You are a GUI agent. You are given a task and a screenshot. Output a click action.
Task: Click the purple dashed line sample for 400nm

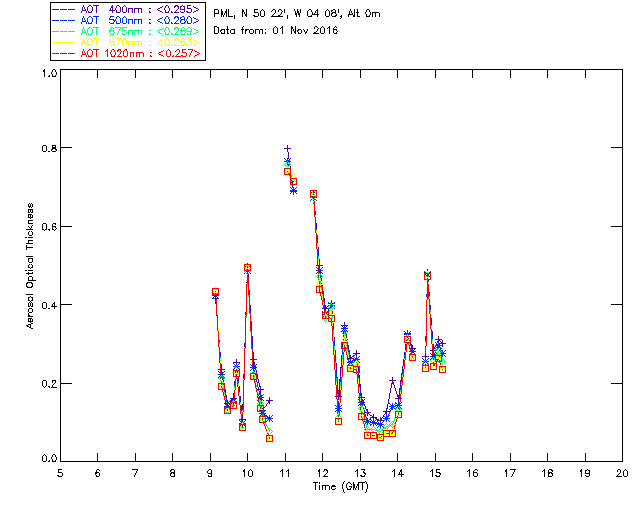(64, 9)
